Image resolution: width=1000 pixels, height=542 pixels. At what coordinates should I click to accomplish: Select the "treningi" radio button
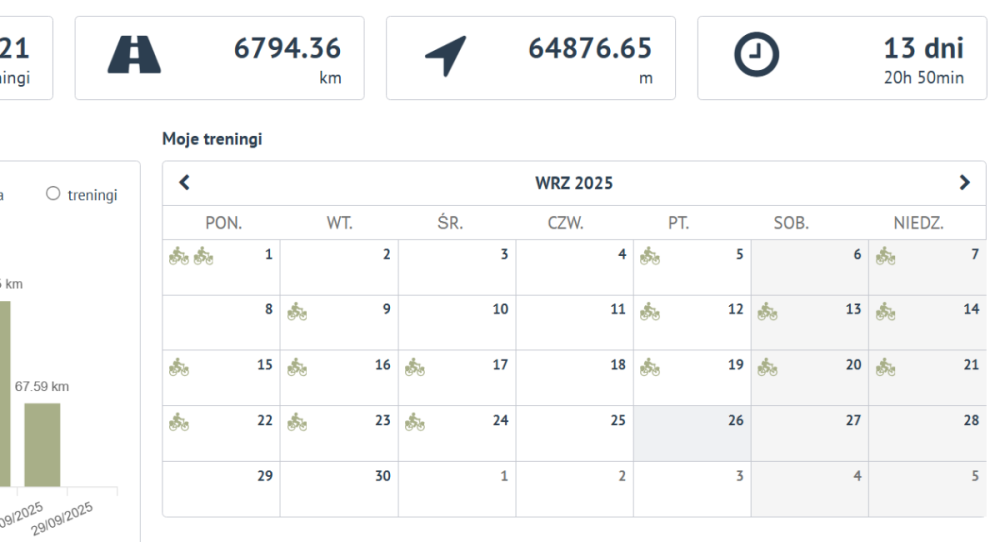[x=54, y=195]
